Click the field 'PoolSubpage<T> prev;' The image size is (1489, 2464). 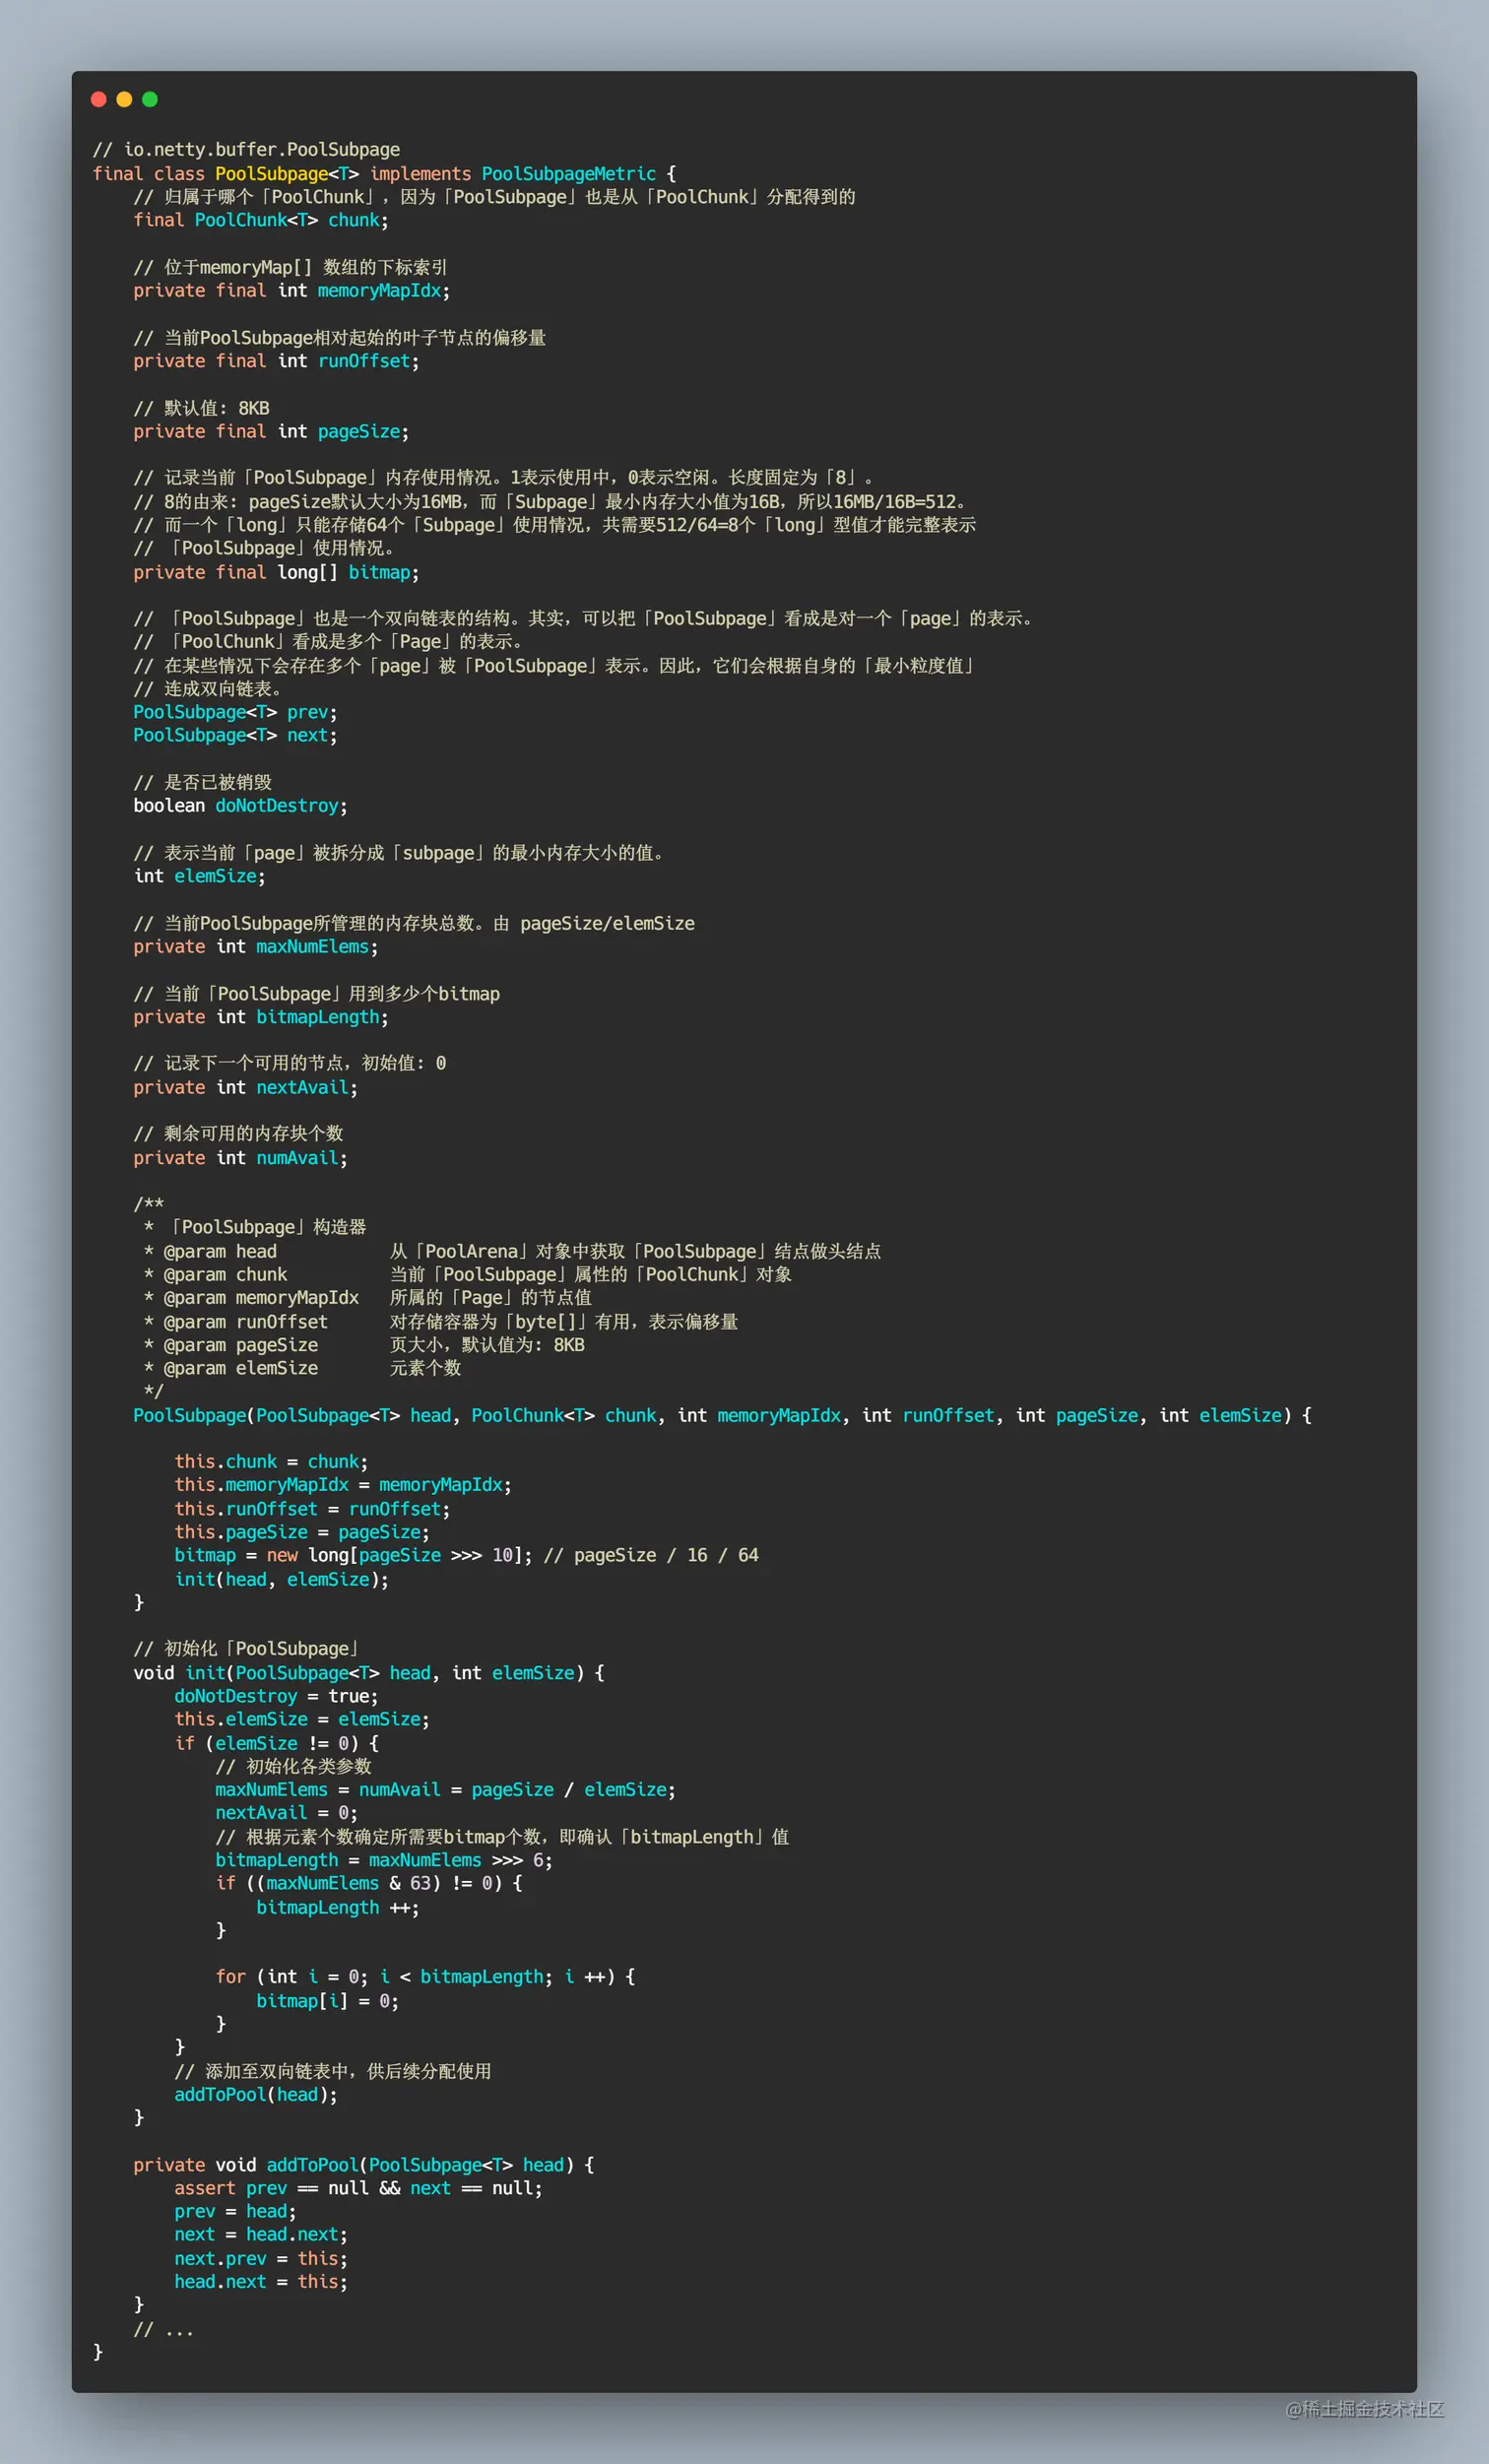click(236, 712)
